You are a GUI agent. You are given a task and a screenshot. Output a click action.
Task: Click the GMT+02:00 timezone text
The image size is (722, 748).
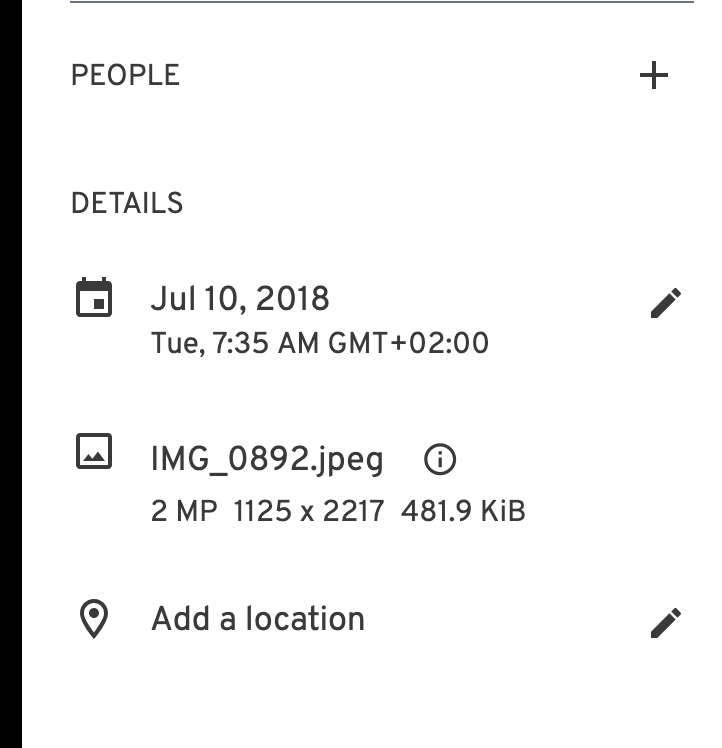click(x=408, y=343)
